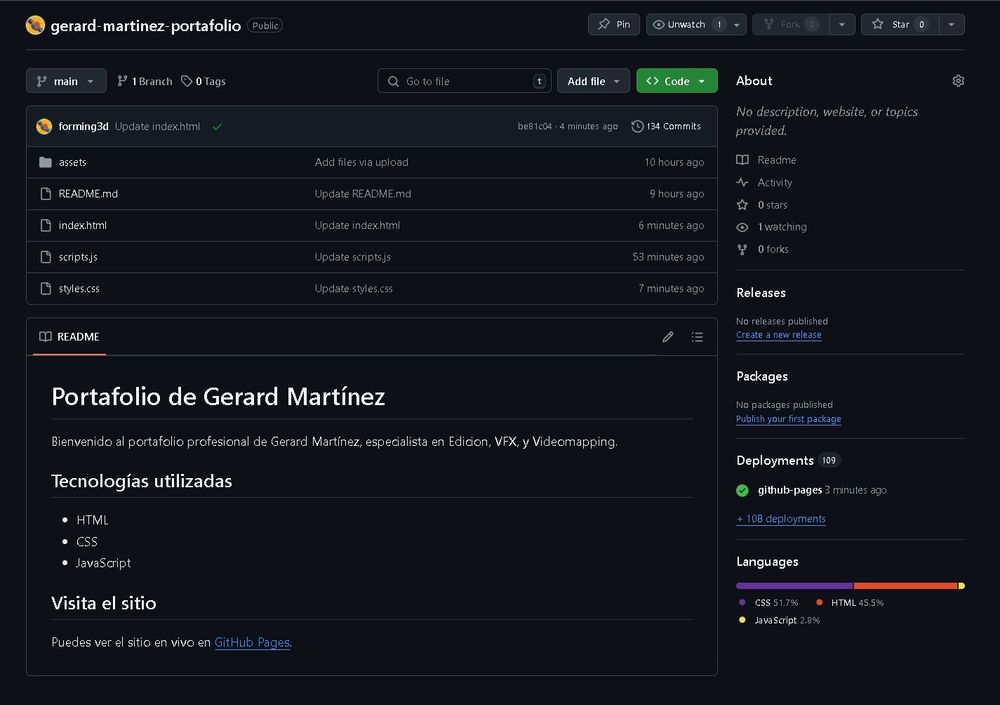Click the repository owner avatar beside the title

(x=35, y=25)
